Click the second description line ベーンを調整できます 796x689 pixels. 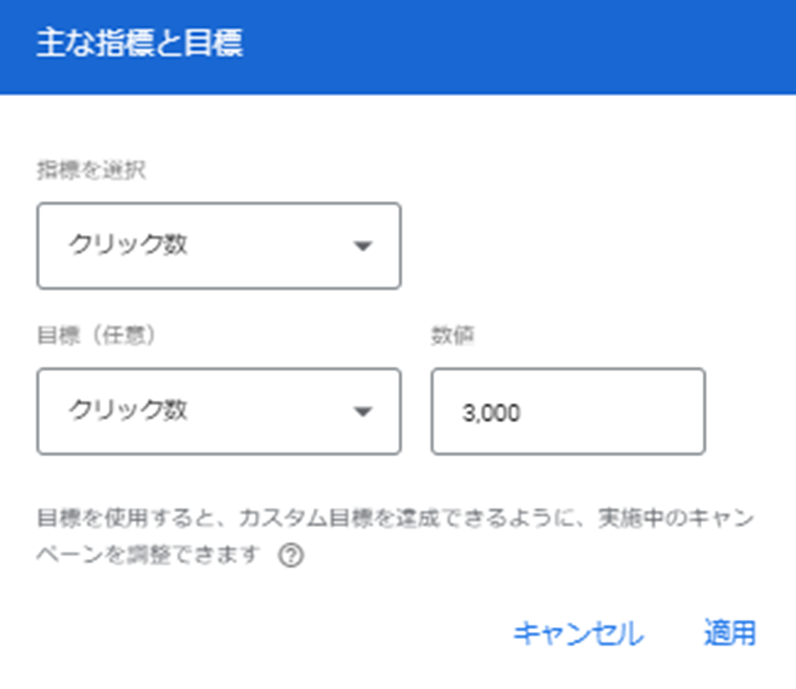tap(148, 555)
